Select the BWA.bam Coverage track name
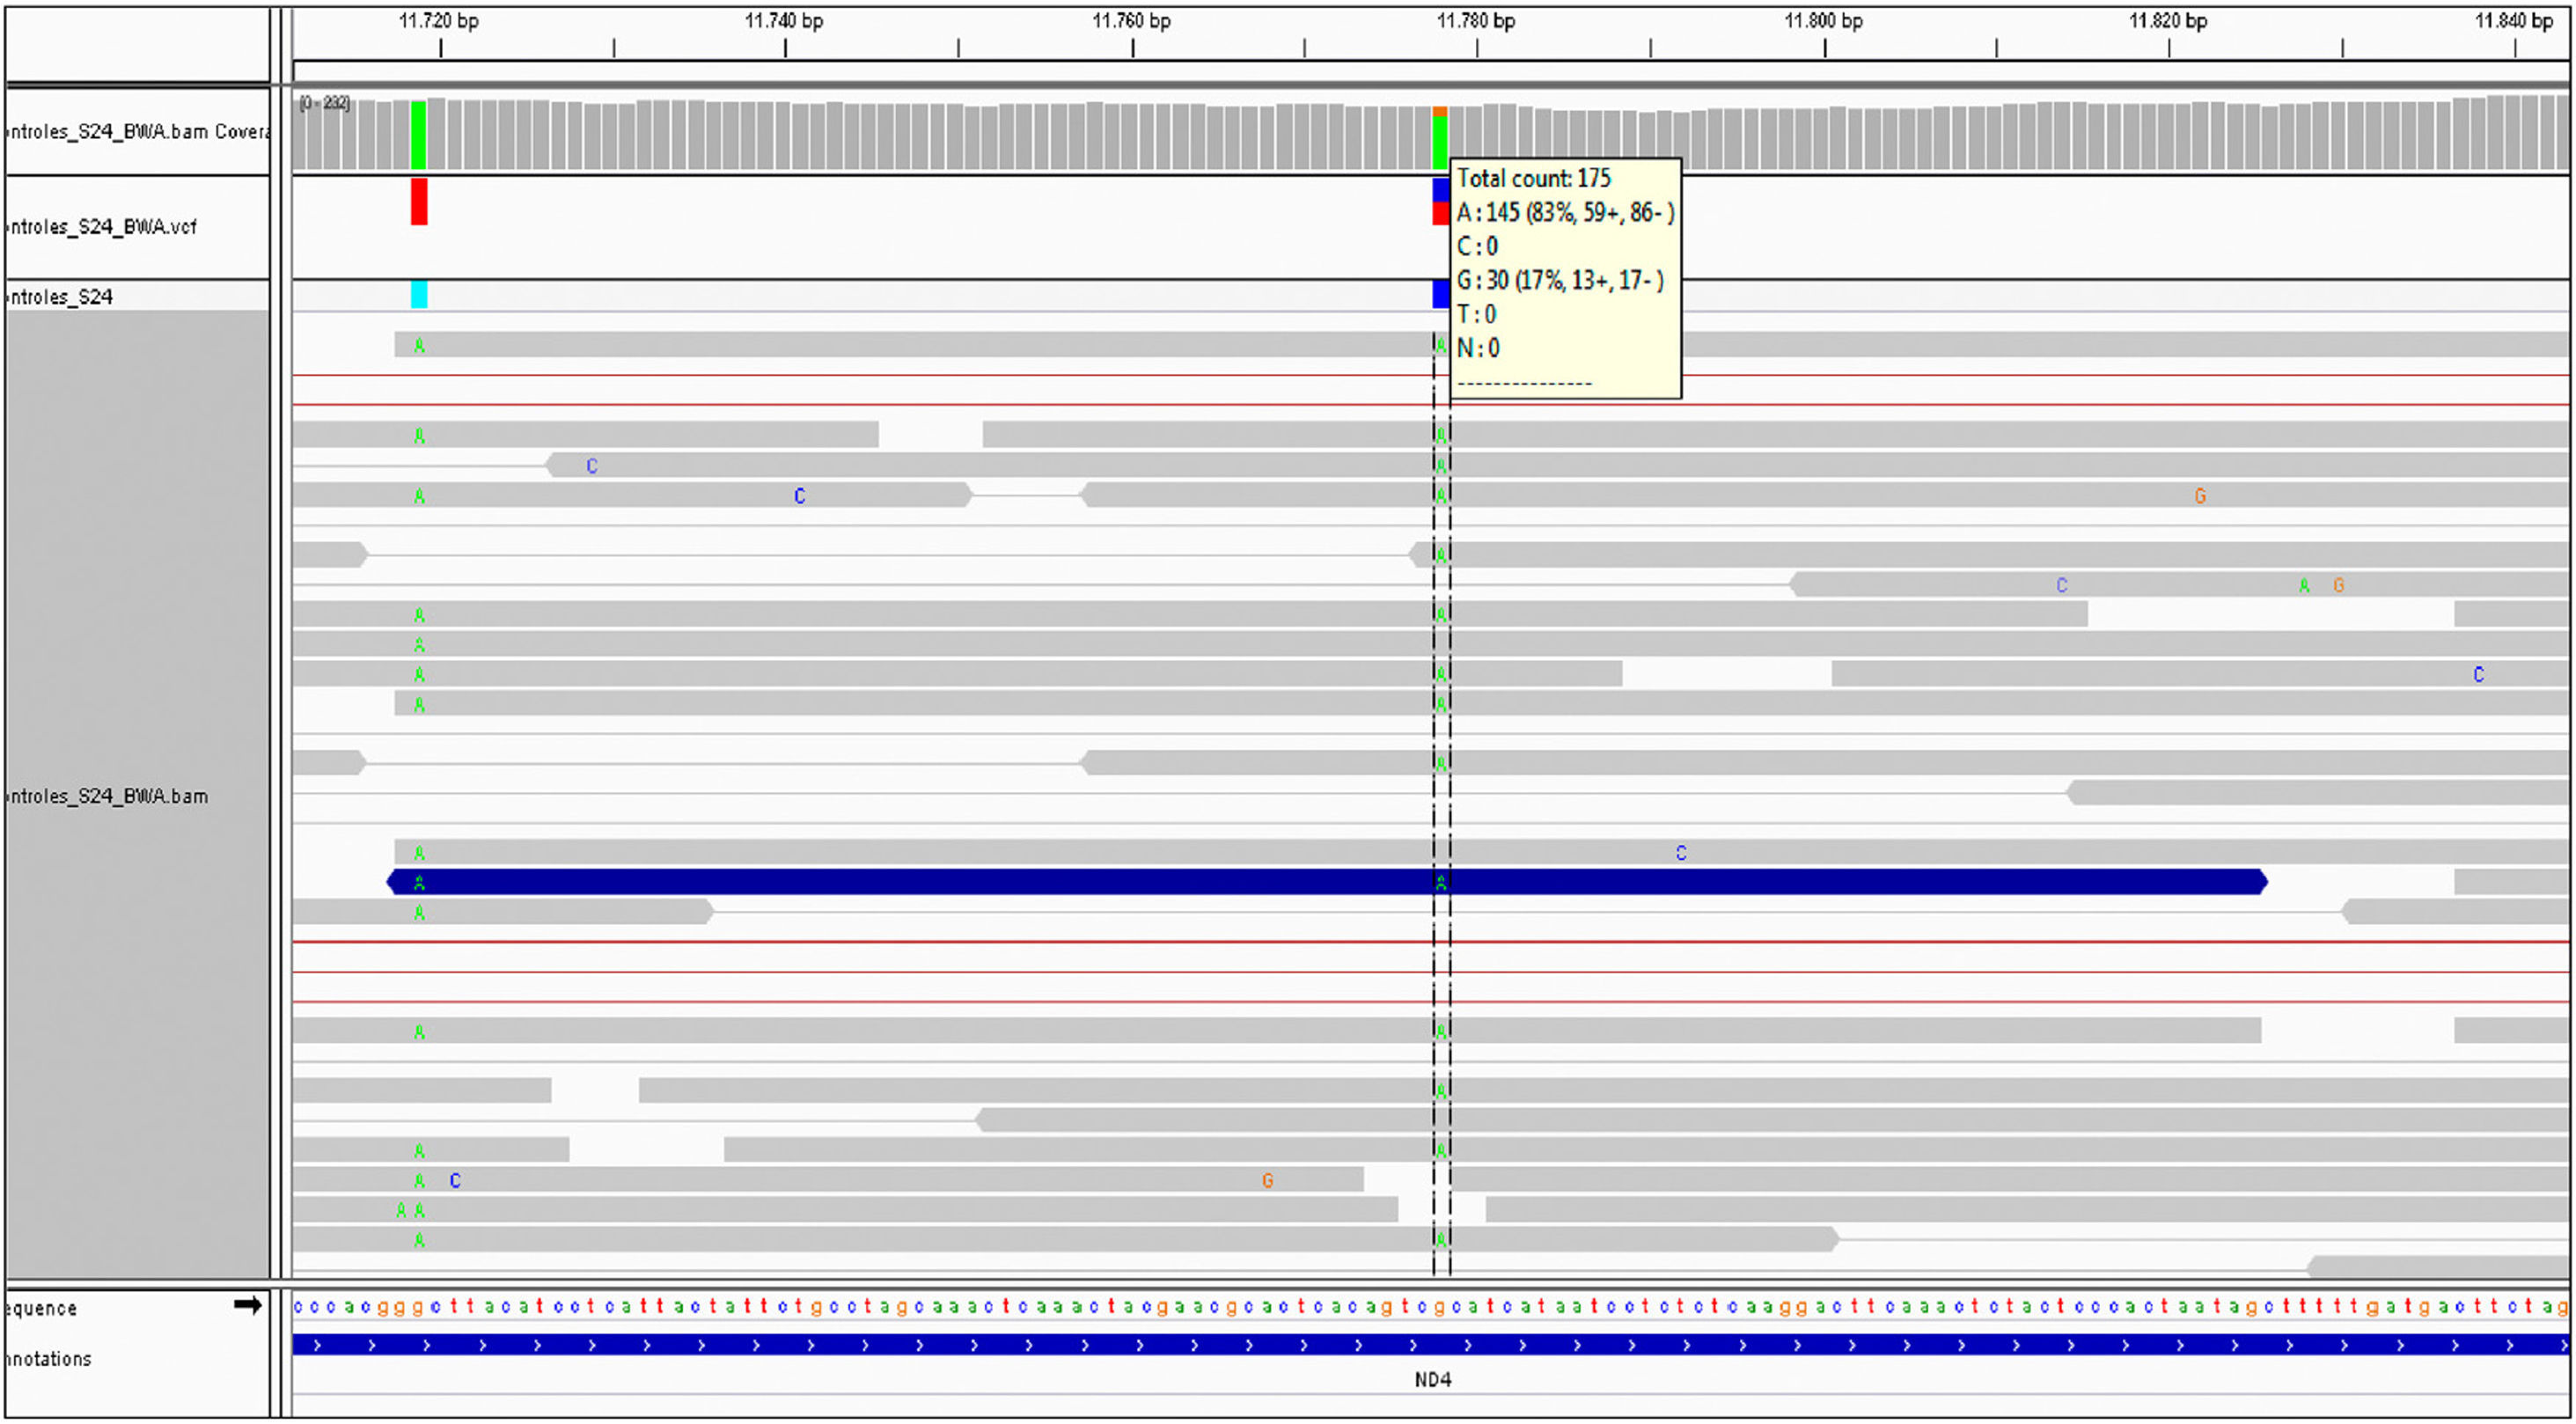 [138, 131]
